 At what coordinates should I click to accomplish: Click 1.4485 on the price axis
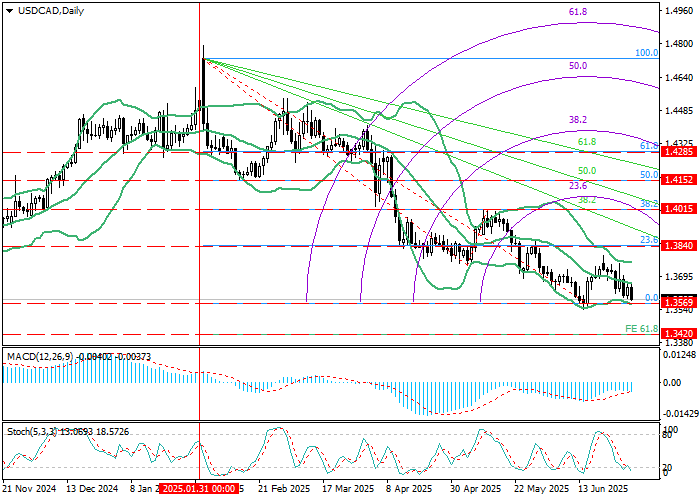coord(679,110)
